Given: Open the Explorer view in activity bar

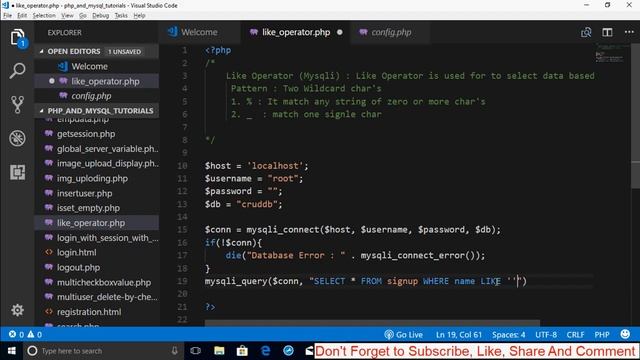Looking at the screenshot, I should [17, 38].
